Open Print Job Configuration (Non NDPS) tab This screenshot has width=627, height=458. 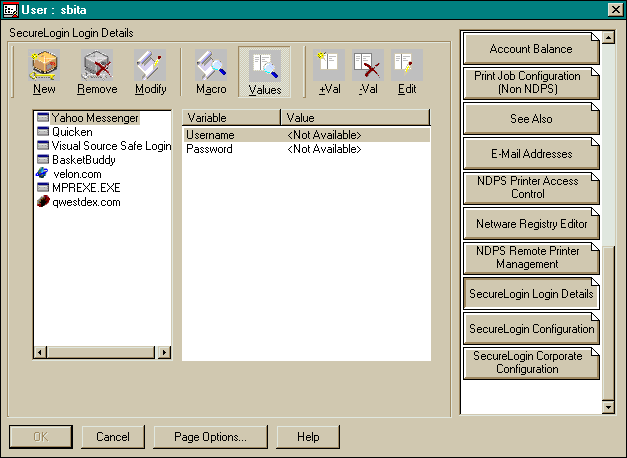(531, 83)
